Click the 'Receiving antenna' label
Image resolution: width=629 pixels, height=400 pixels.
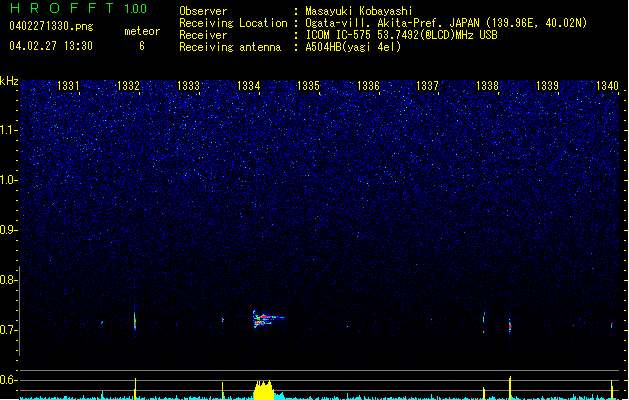230,47
